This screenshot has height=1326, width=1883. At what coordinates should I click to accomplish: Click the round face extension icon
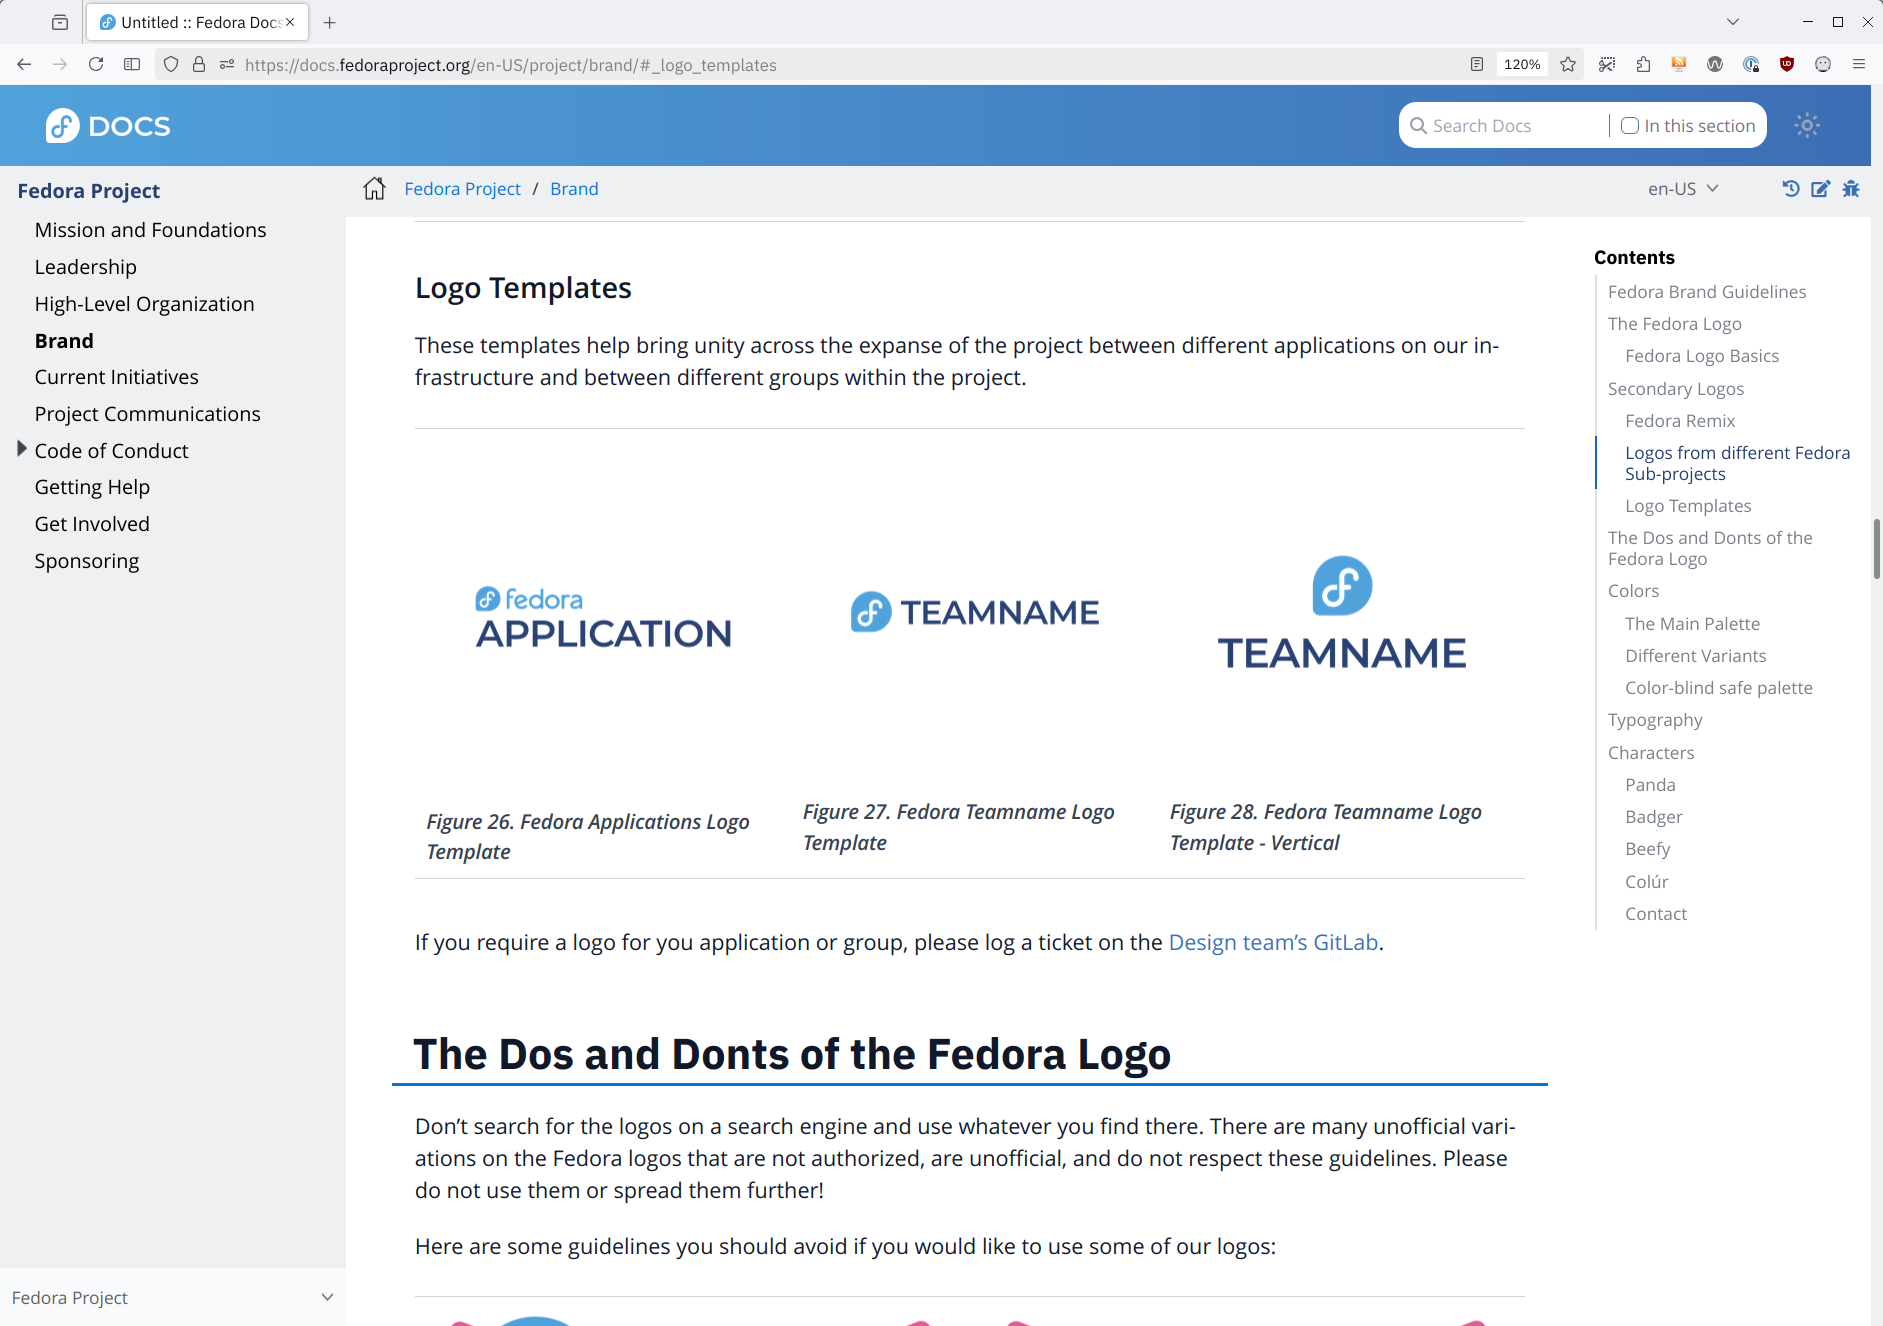coord(1823,65)
